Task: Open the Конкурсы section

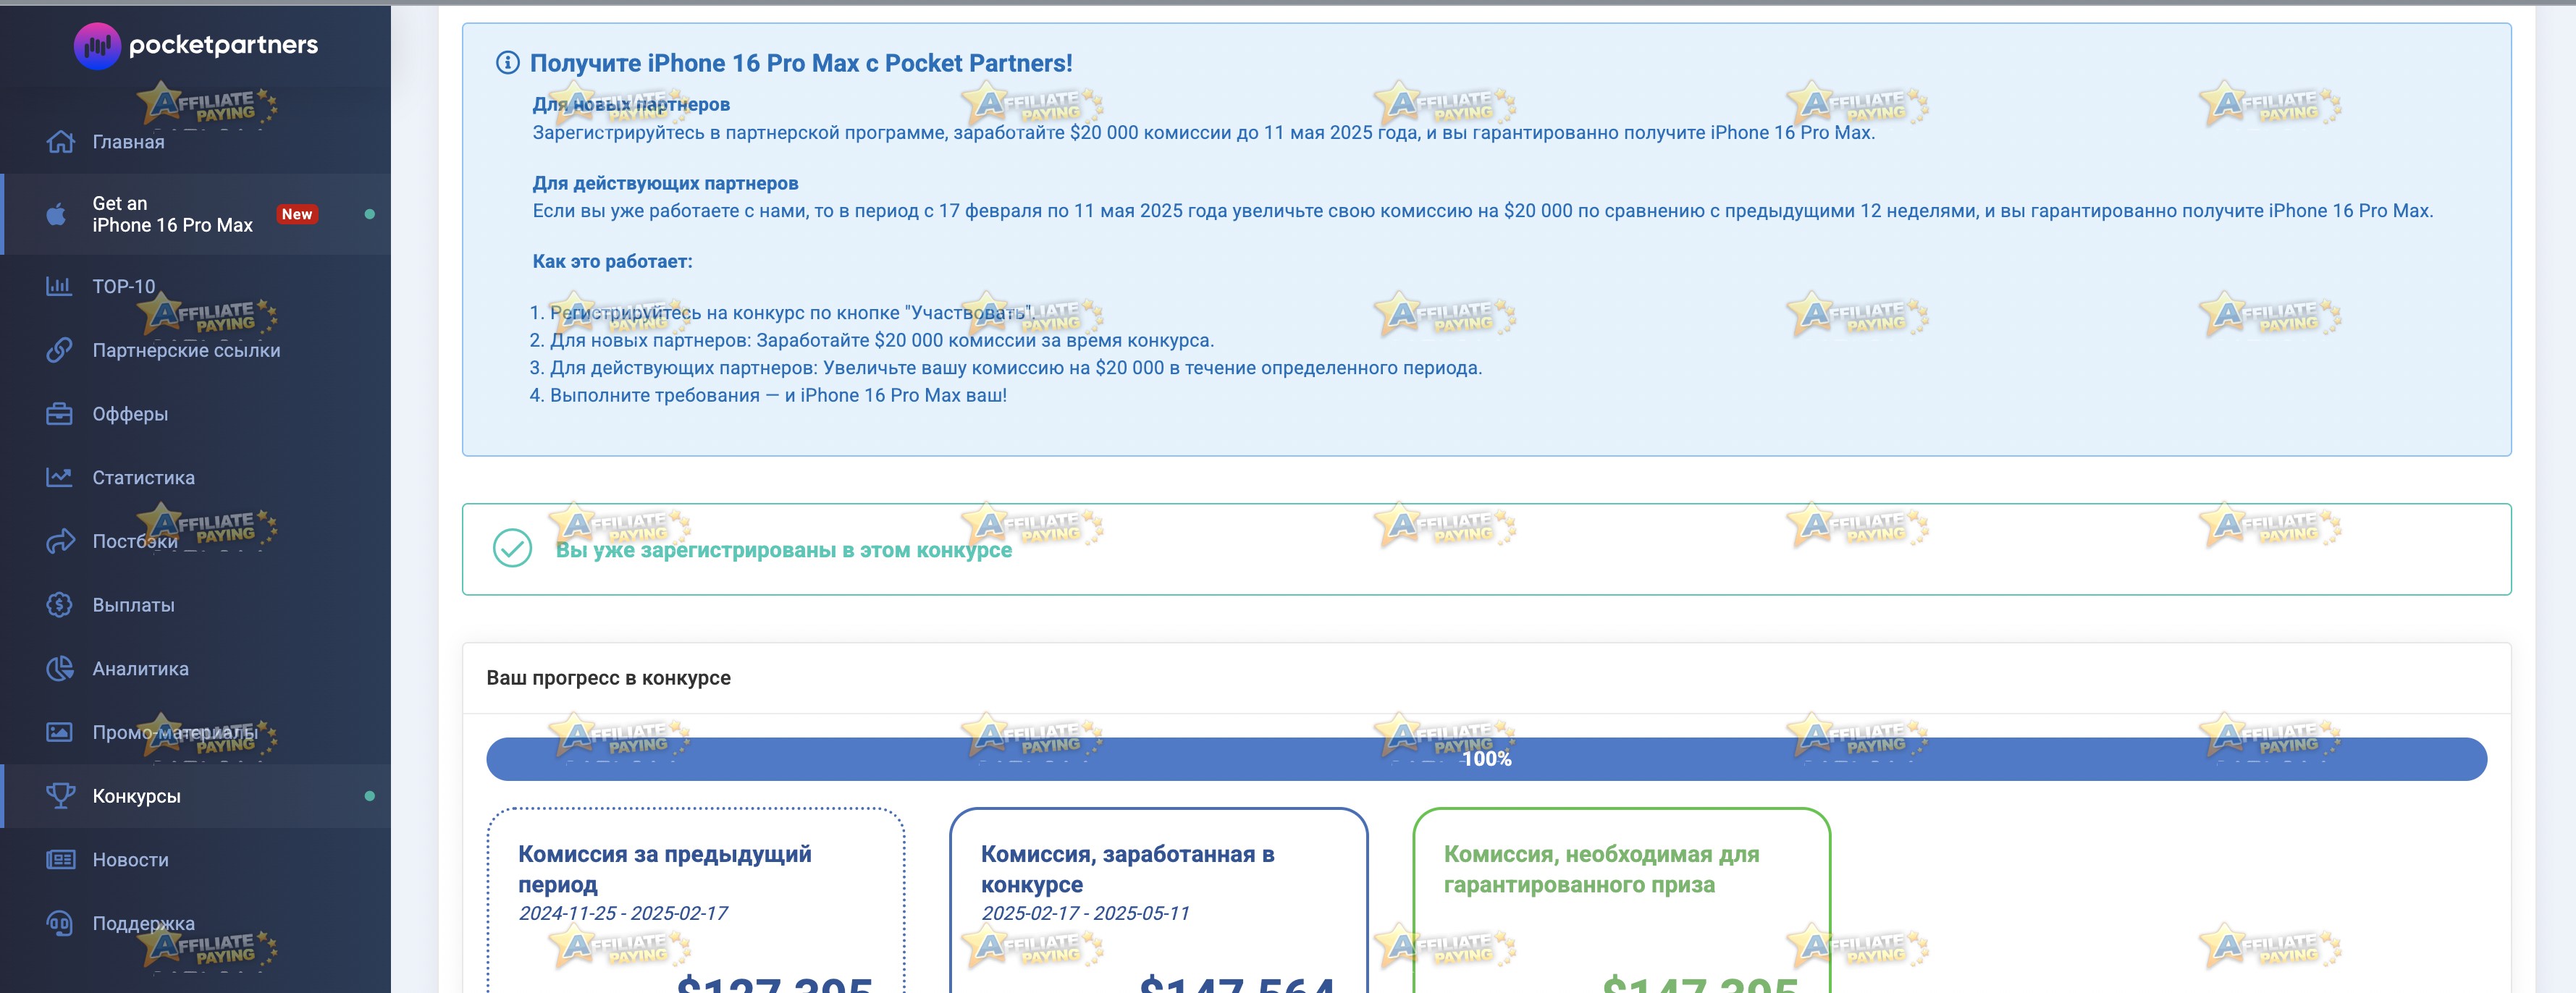Action: (196, 796)
